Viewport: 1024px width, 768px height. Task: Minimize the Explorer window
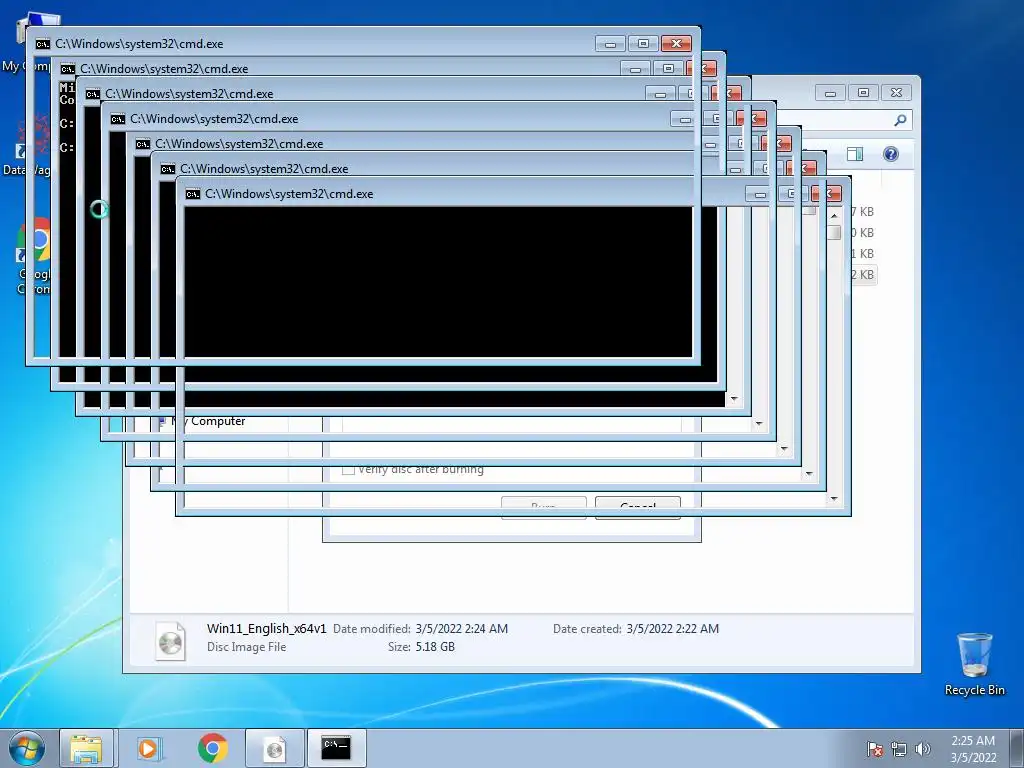[830, 93]
